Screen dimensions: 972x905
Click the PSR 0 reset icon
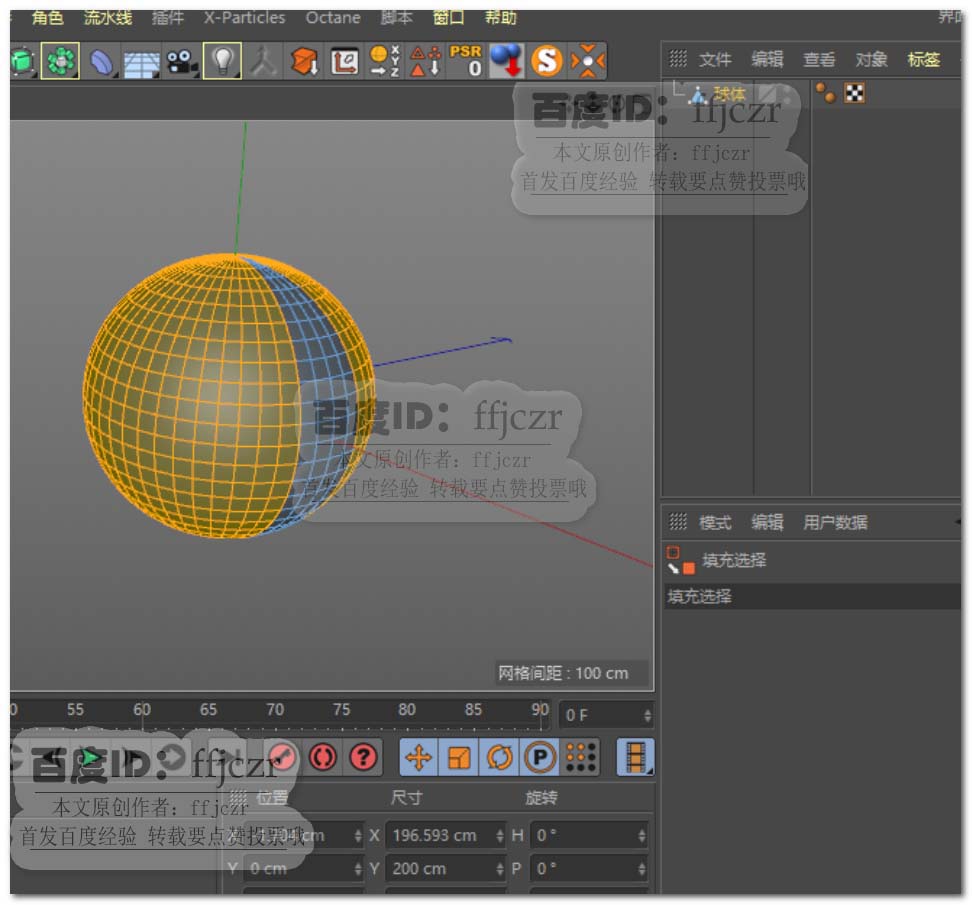466,60
